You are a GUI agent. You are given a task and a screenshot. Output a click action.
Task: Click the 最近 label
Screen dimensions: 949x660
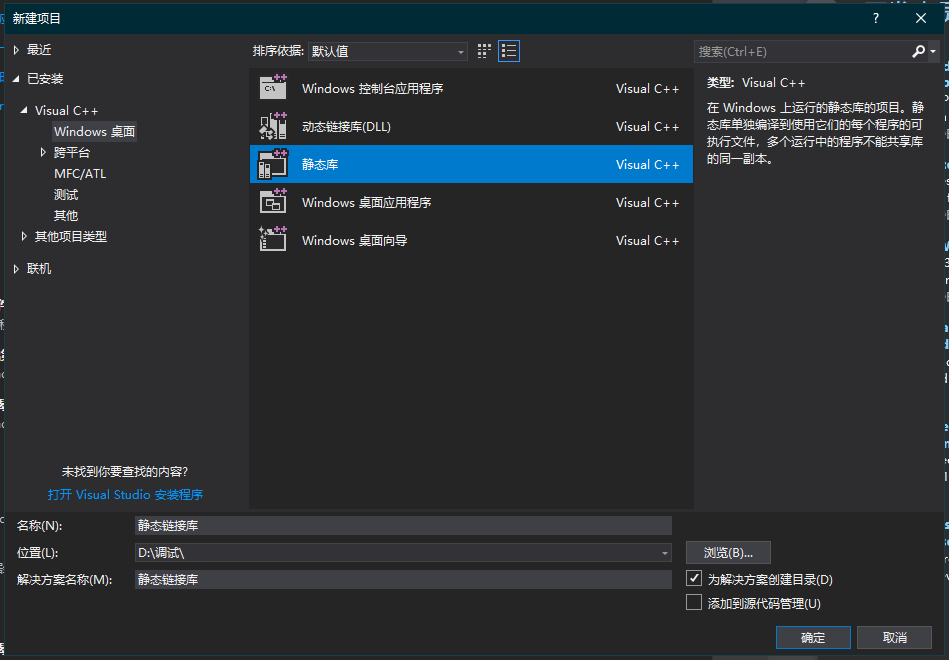point(39,50)
